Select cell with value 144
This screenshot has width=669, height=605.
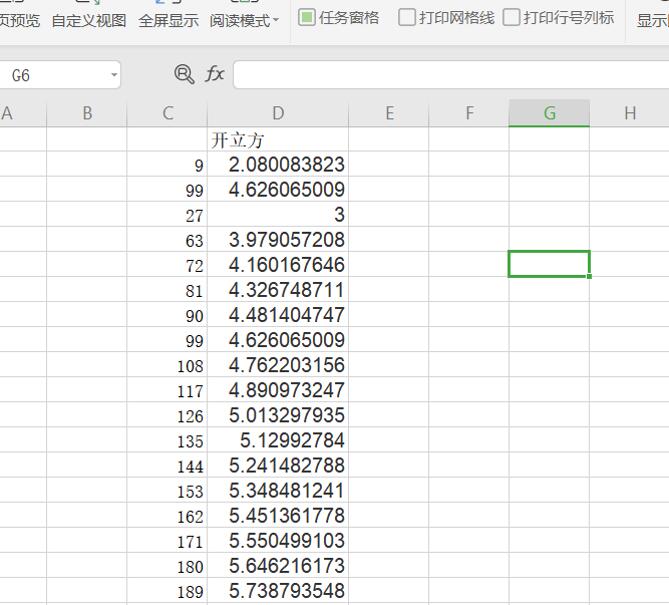[167, 465]
